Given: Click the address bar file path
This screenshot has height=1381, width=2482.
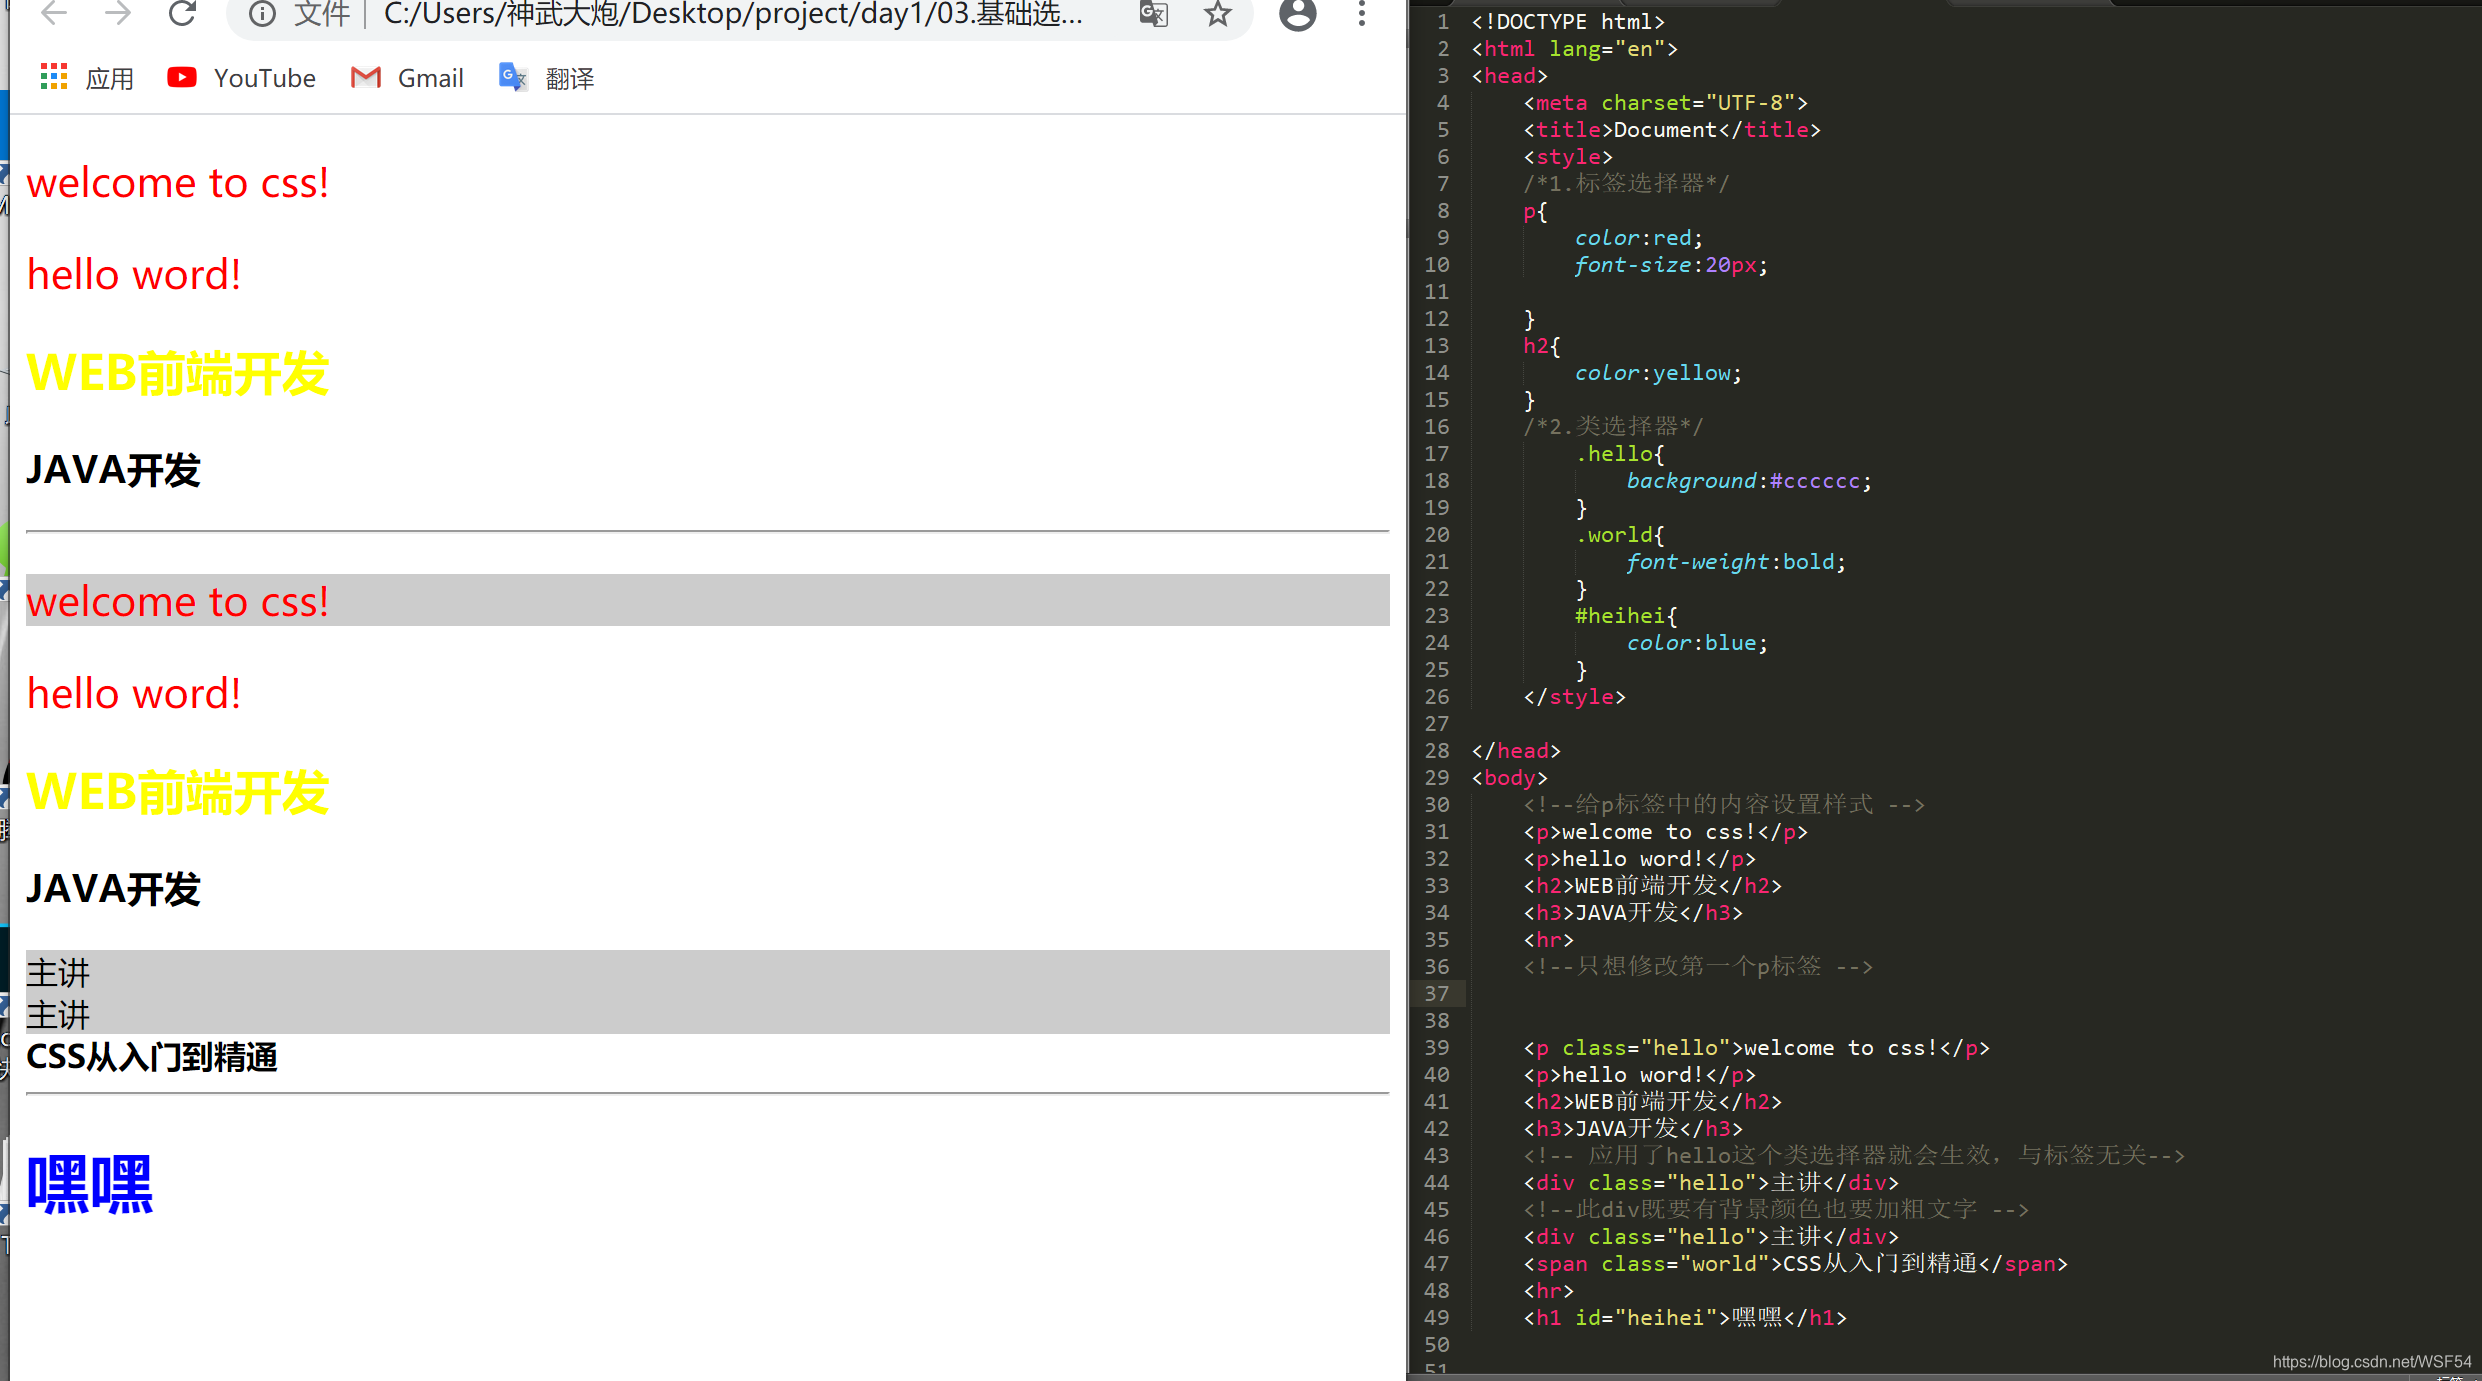Looking at the screenshot, I should tap(733, 14).
